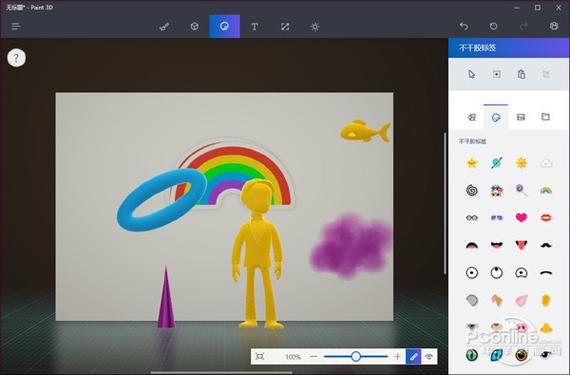This screenshot has width=570, height=375.
Task: Select the Brushes tool
Action: [x=164, y=27]
